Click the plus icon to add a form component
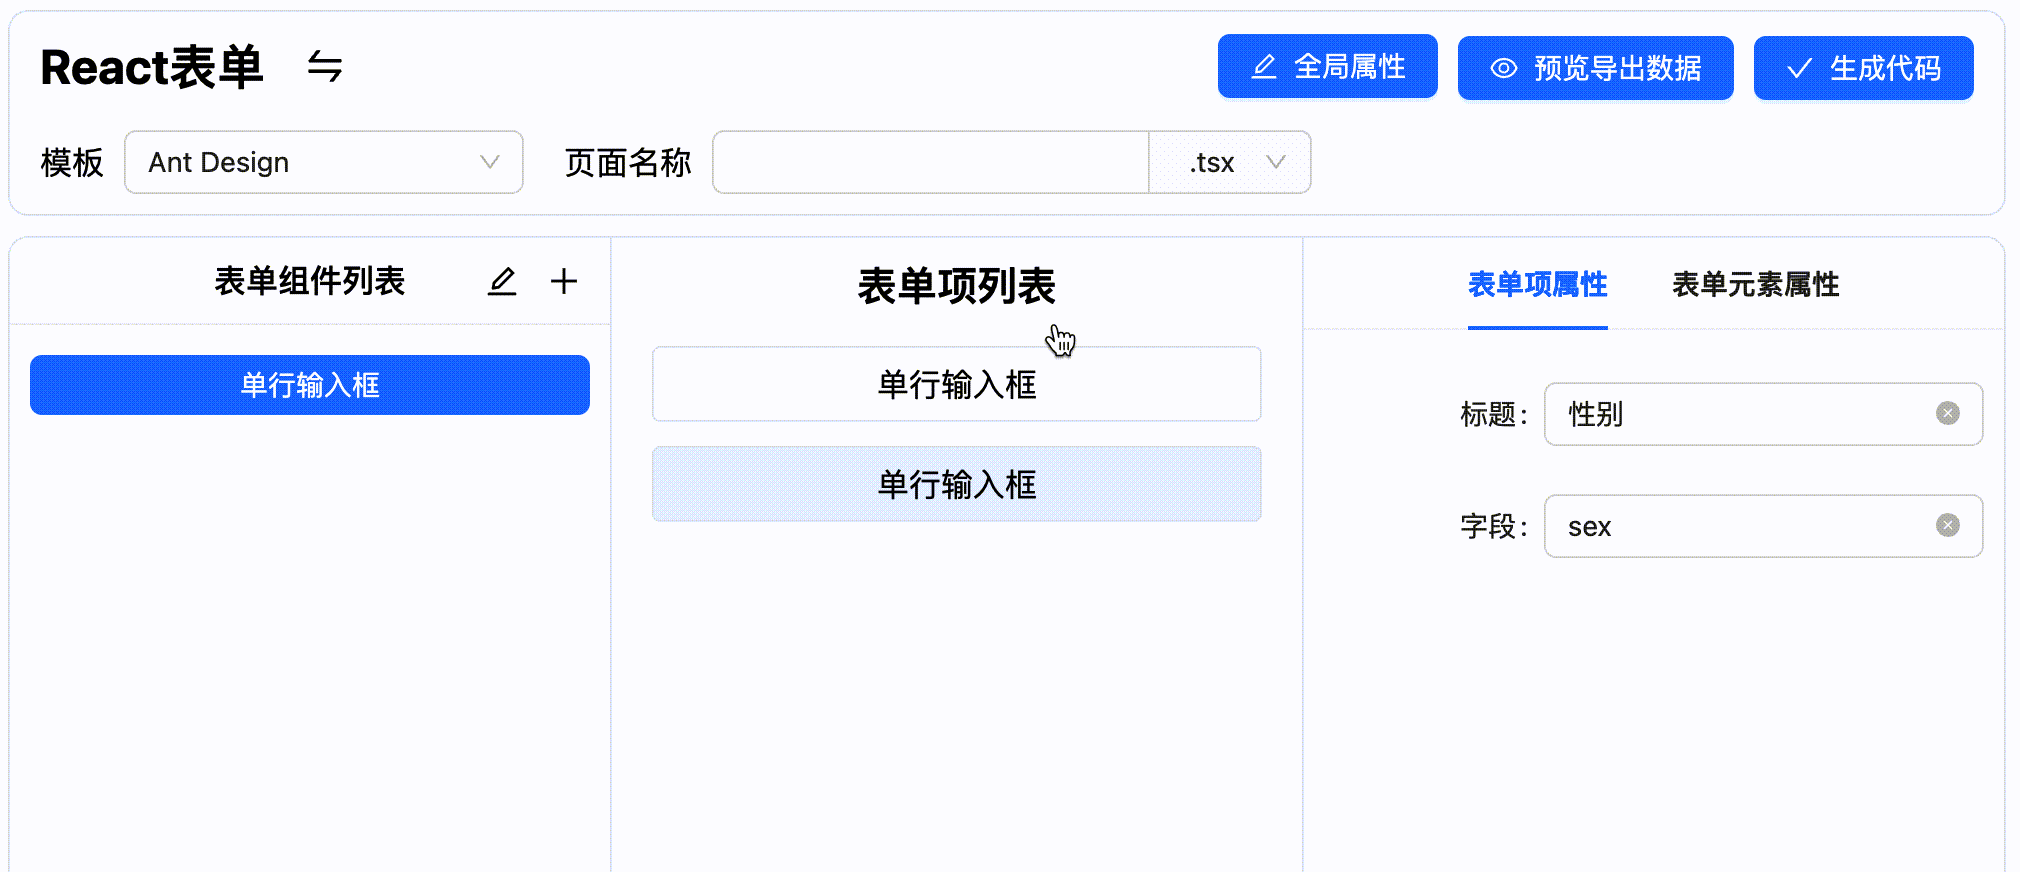 tap(564, 281)
